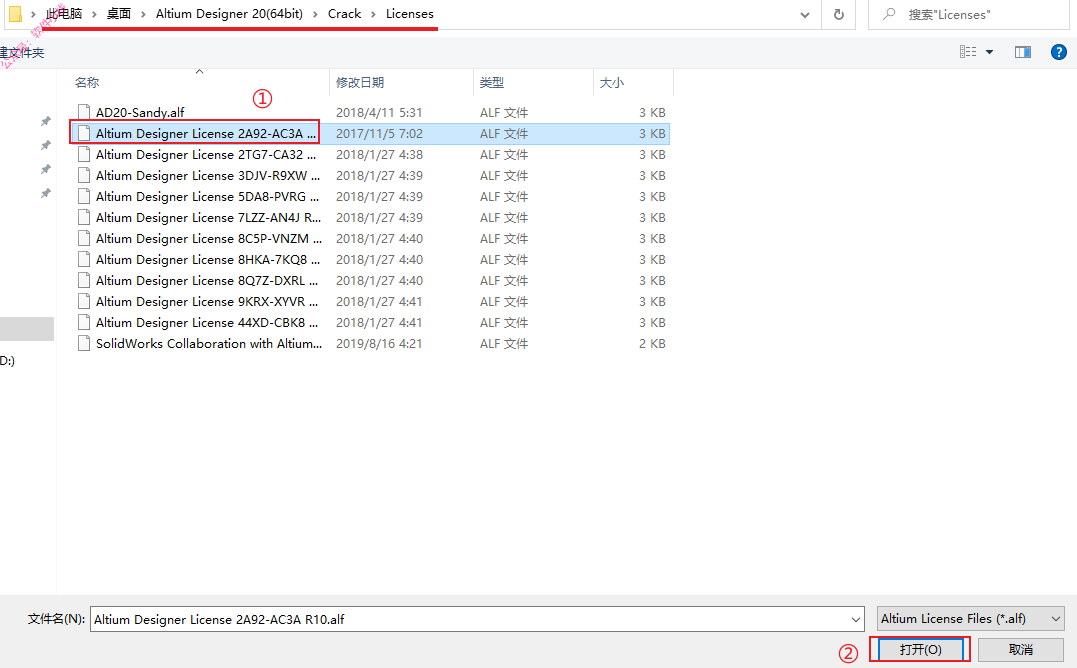Click Licenses in the breadcrumb path
Screen dimensions: 1077x668
[x=409, y=14]
